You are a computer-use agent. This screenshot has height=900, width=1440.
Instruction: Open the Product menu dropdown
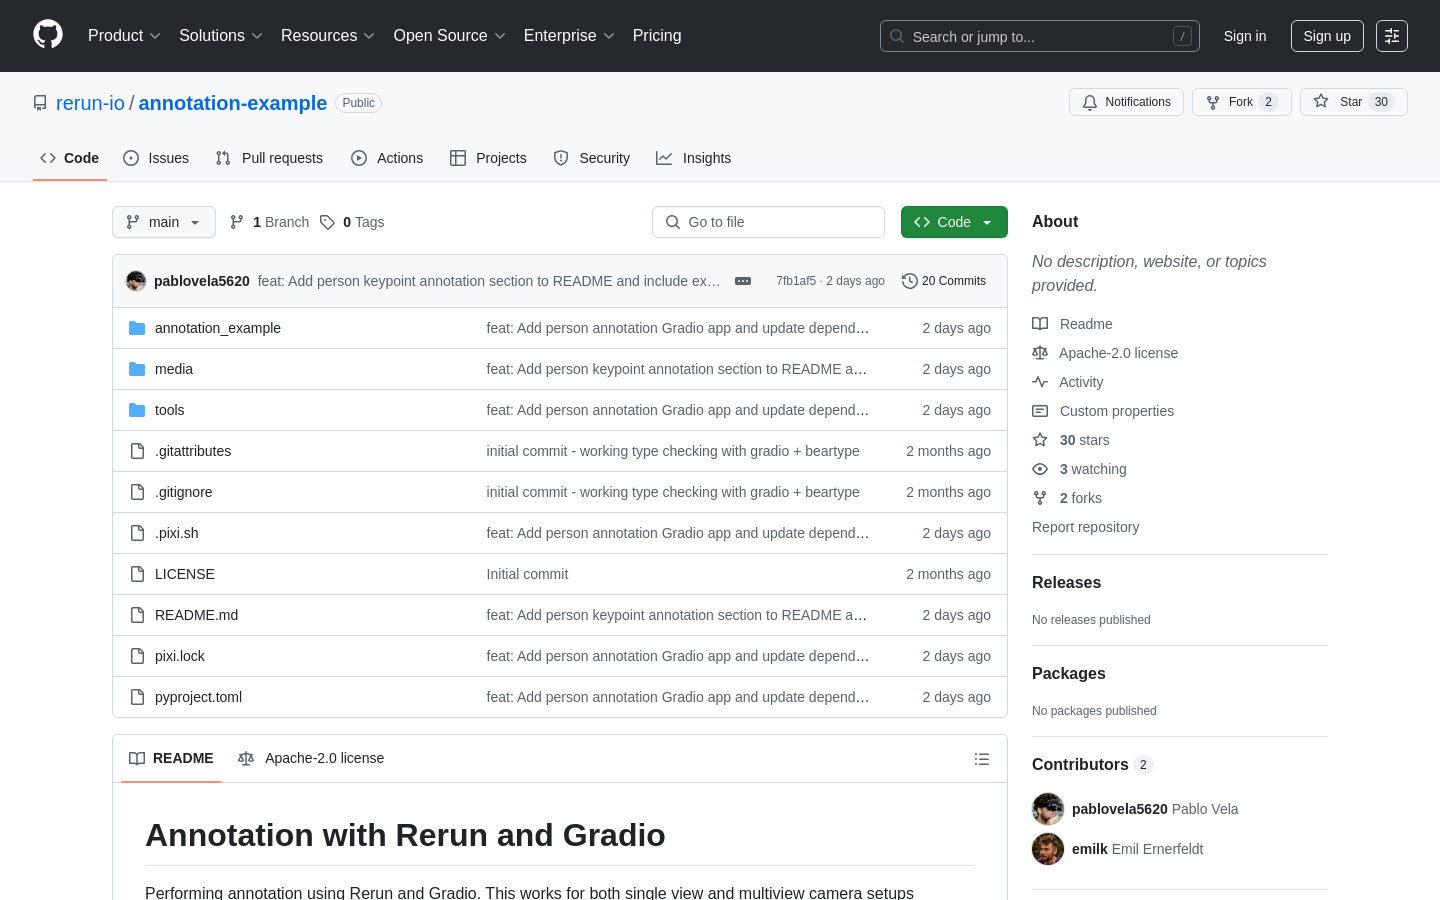124,36
